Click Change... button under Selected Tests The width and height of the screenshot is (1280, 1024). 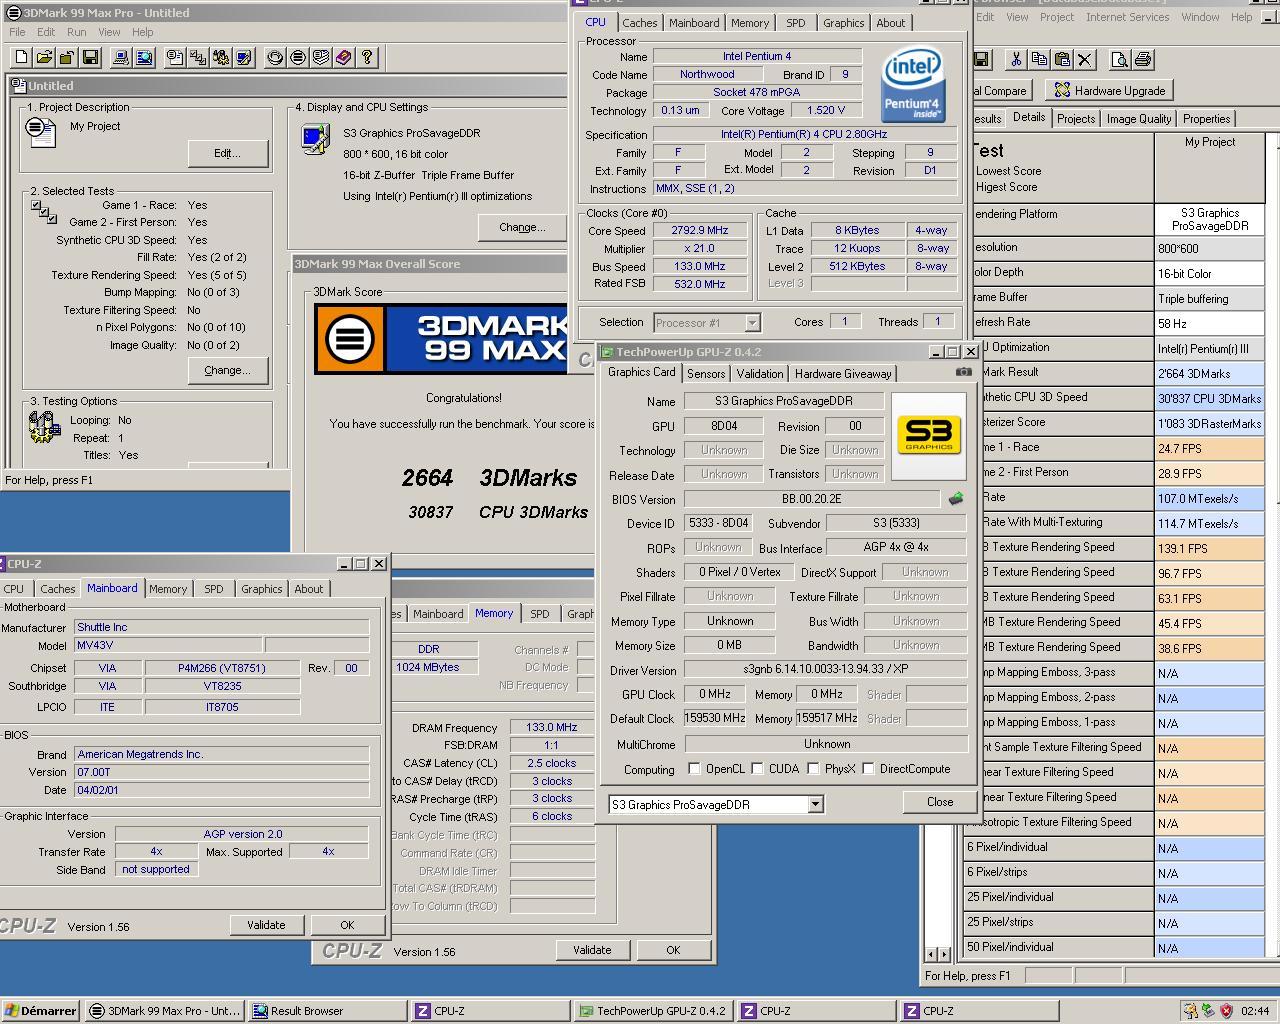tap(227, 370)
